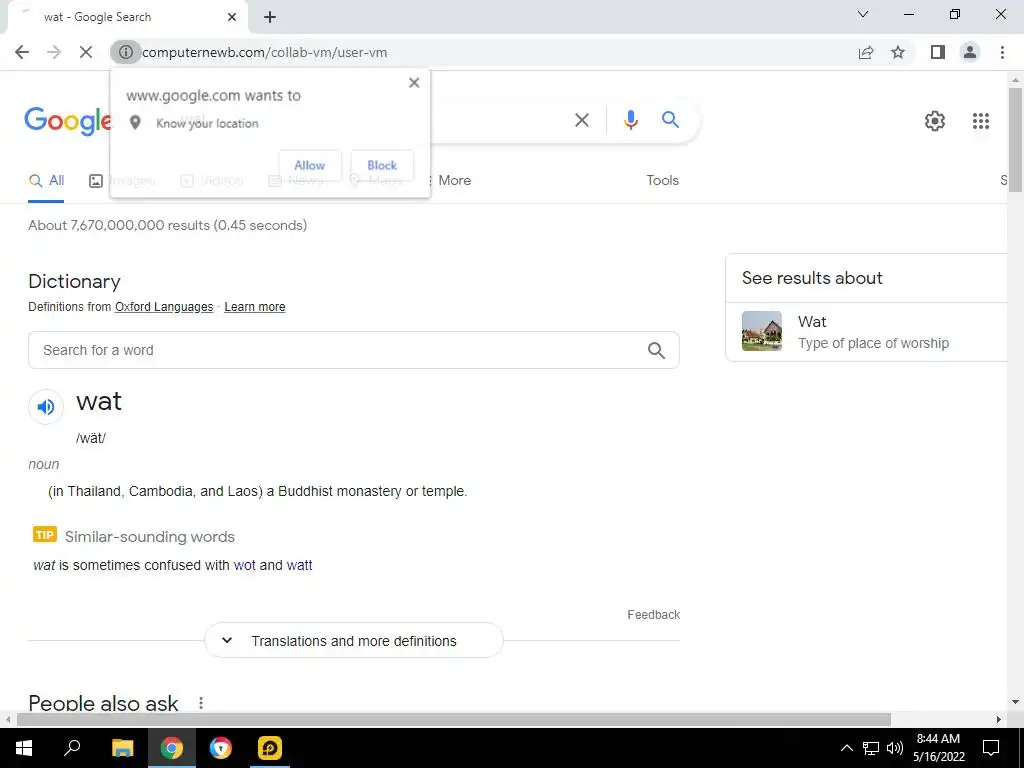Close the 'wat - Google Search' tab
This screenshot has height=768, width=1024.
232,17
